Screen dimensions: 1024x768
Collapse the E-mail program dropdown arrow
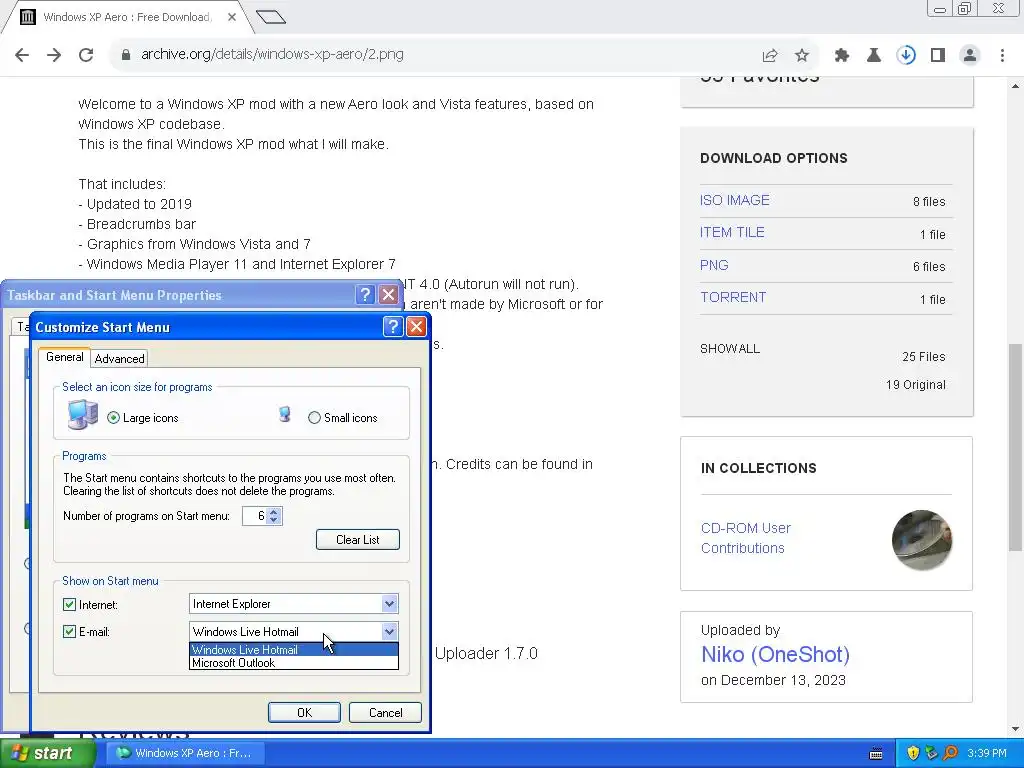(x=389, y=632)
